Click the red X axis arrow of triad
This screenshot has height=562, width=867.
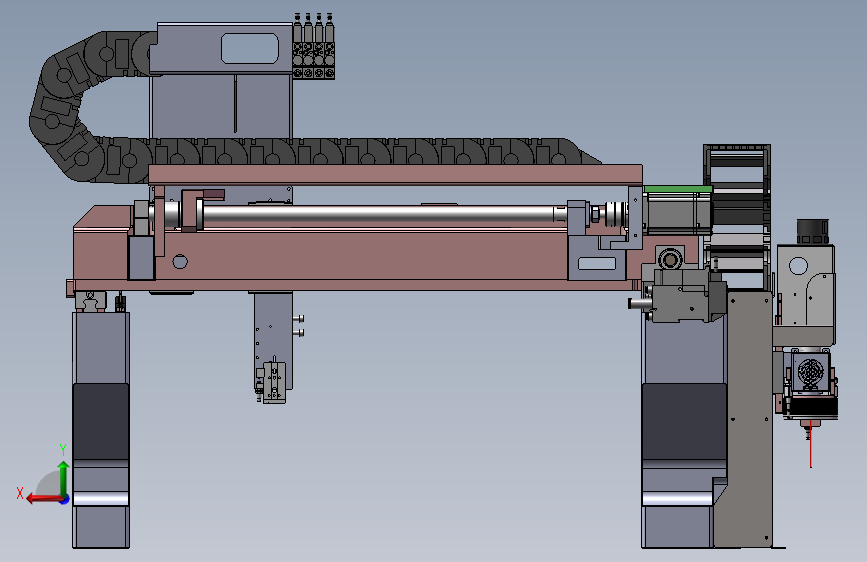coord(43,499)
